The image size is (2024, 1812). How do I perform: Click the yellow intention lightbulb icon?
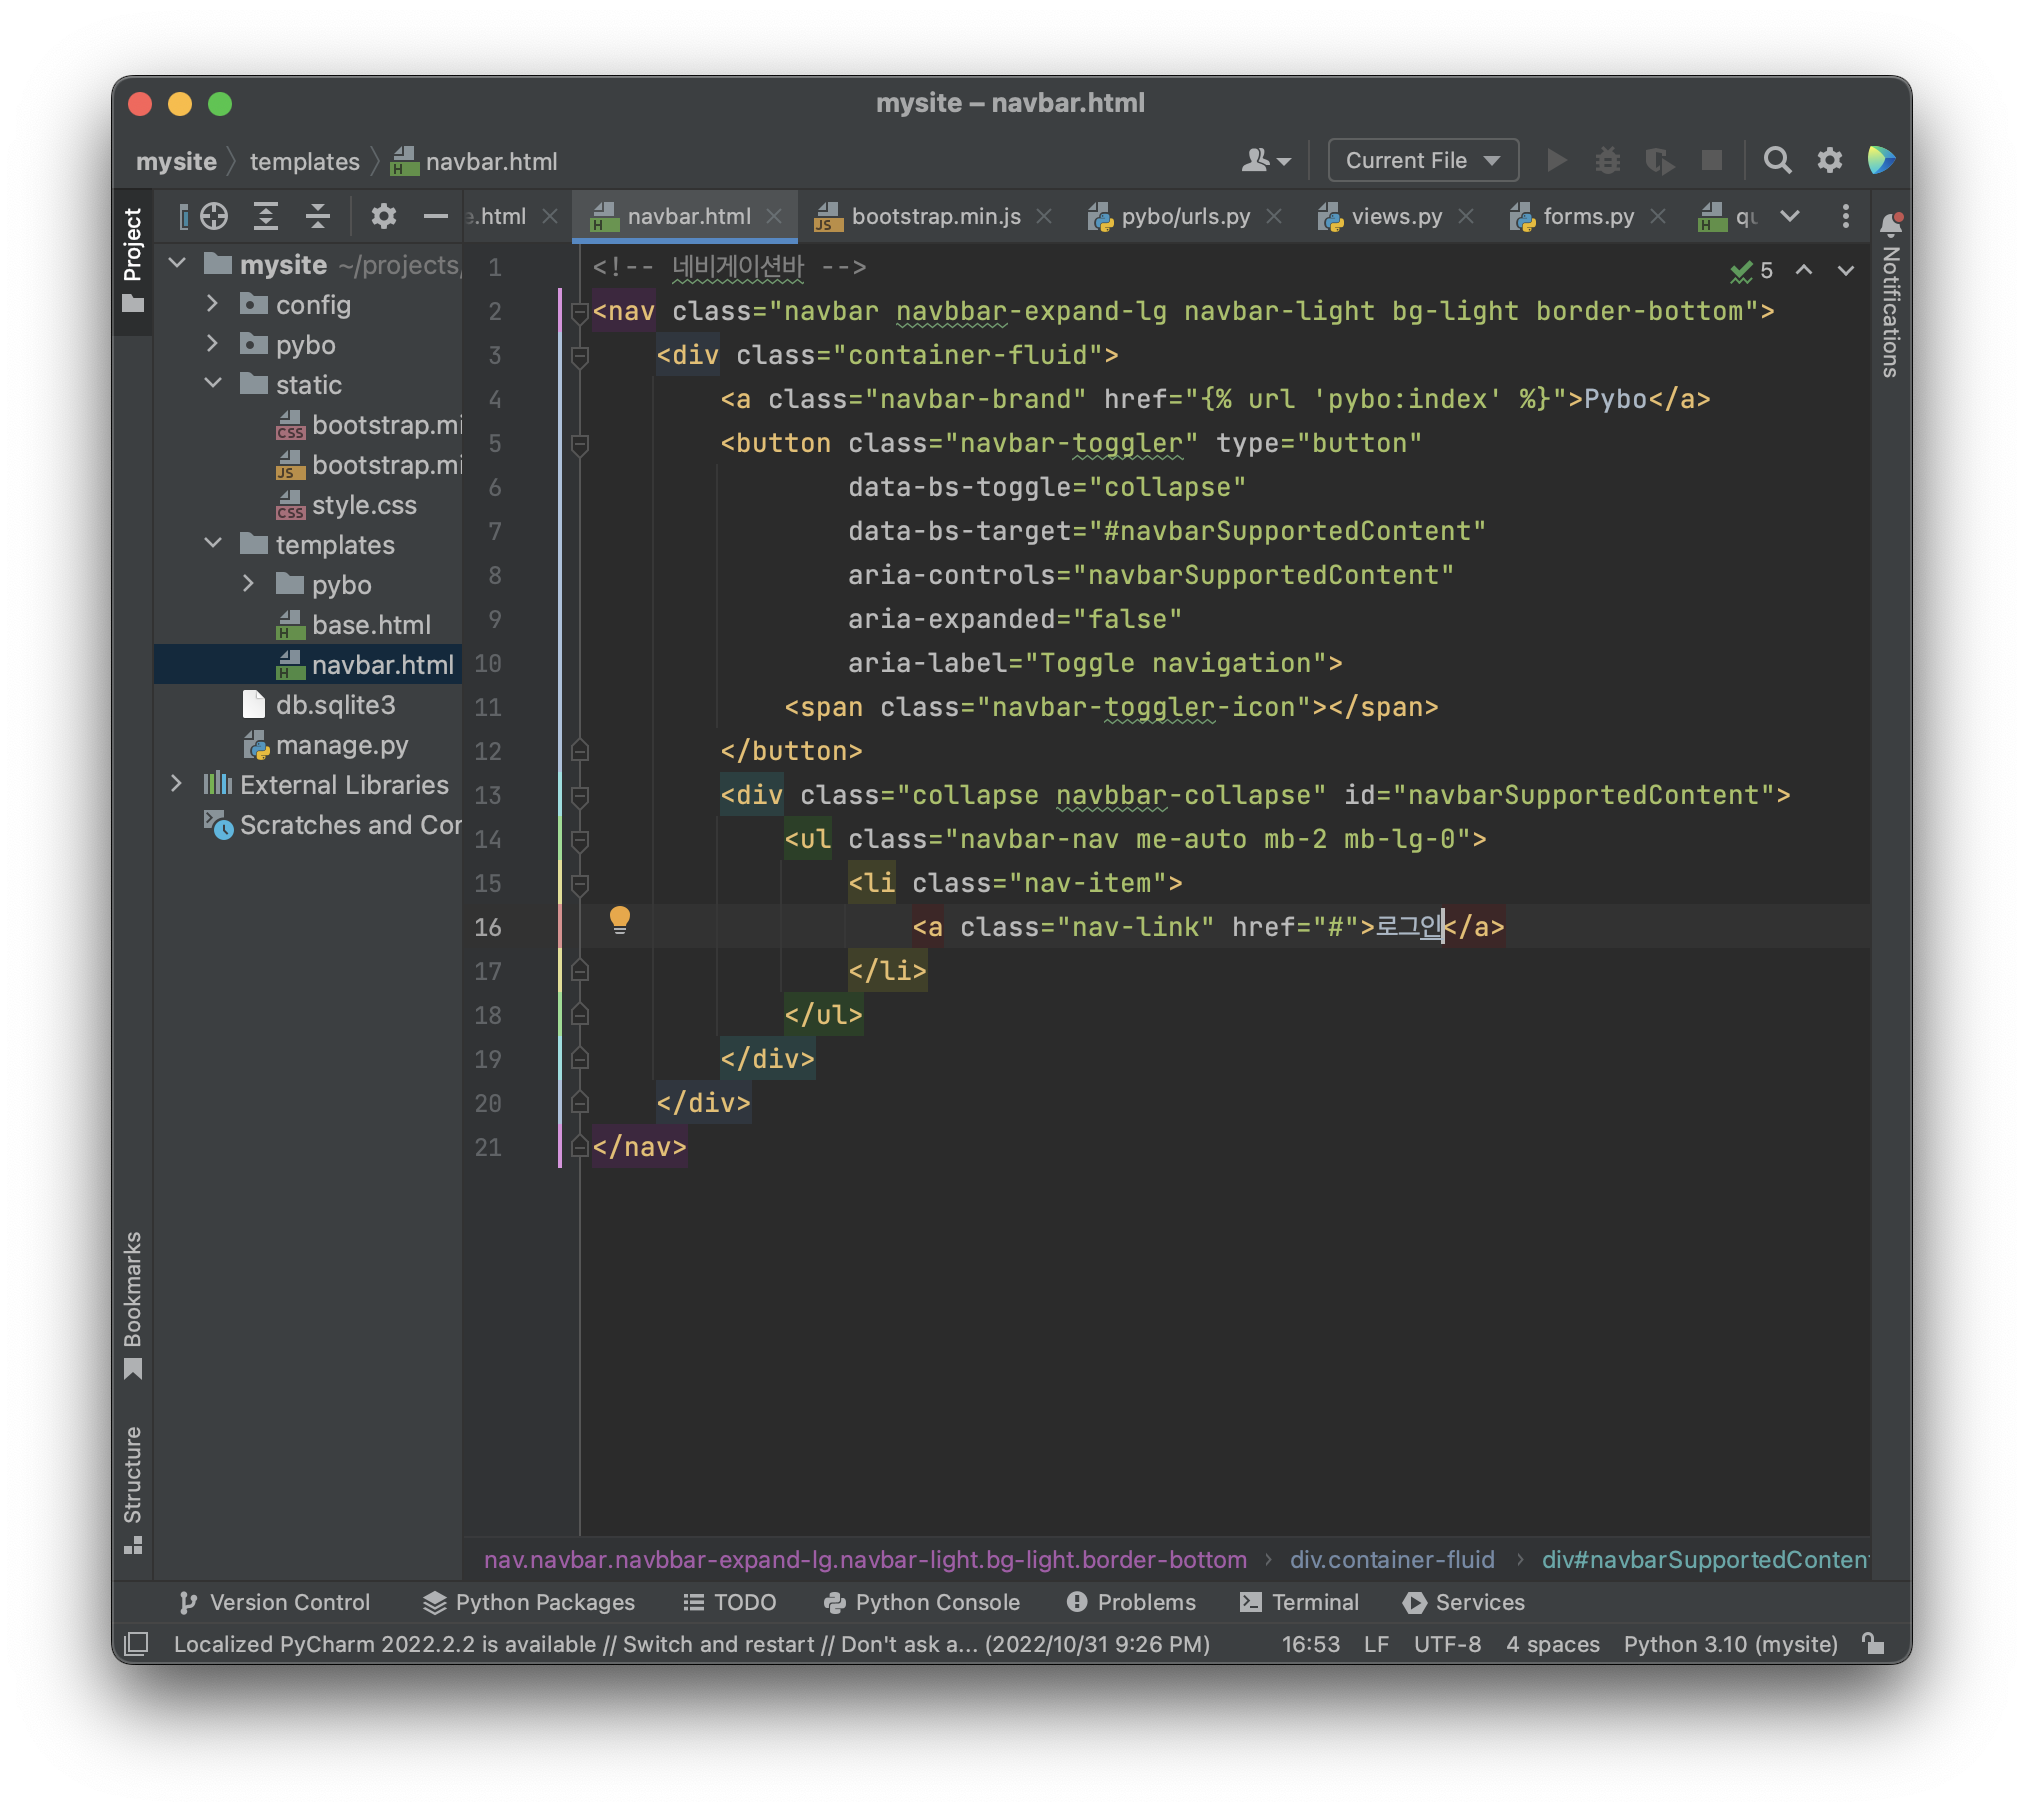tap(619, 919)
